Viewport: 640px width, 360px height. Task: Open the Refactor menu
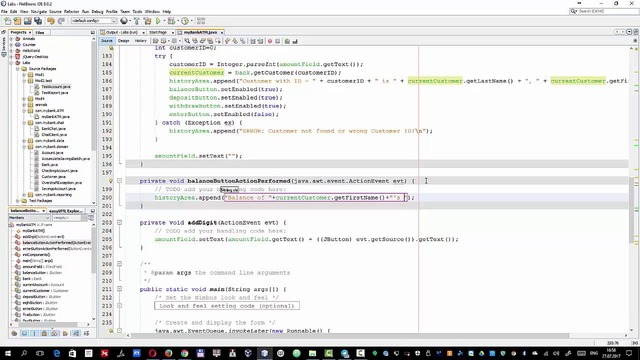pos(71,11)
